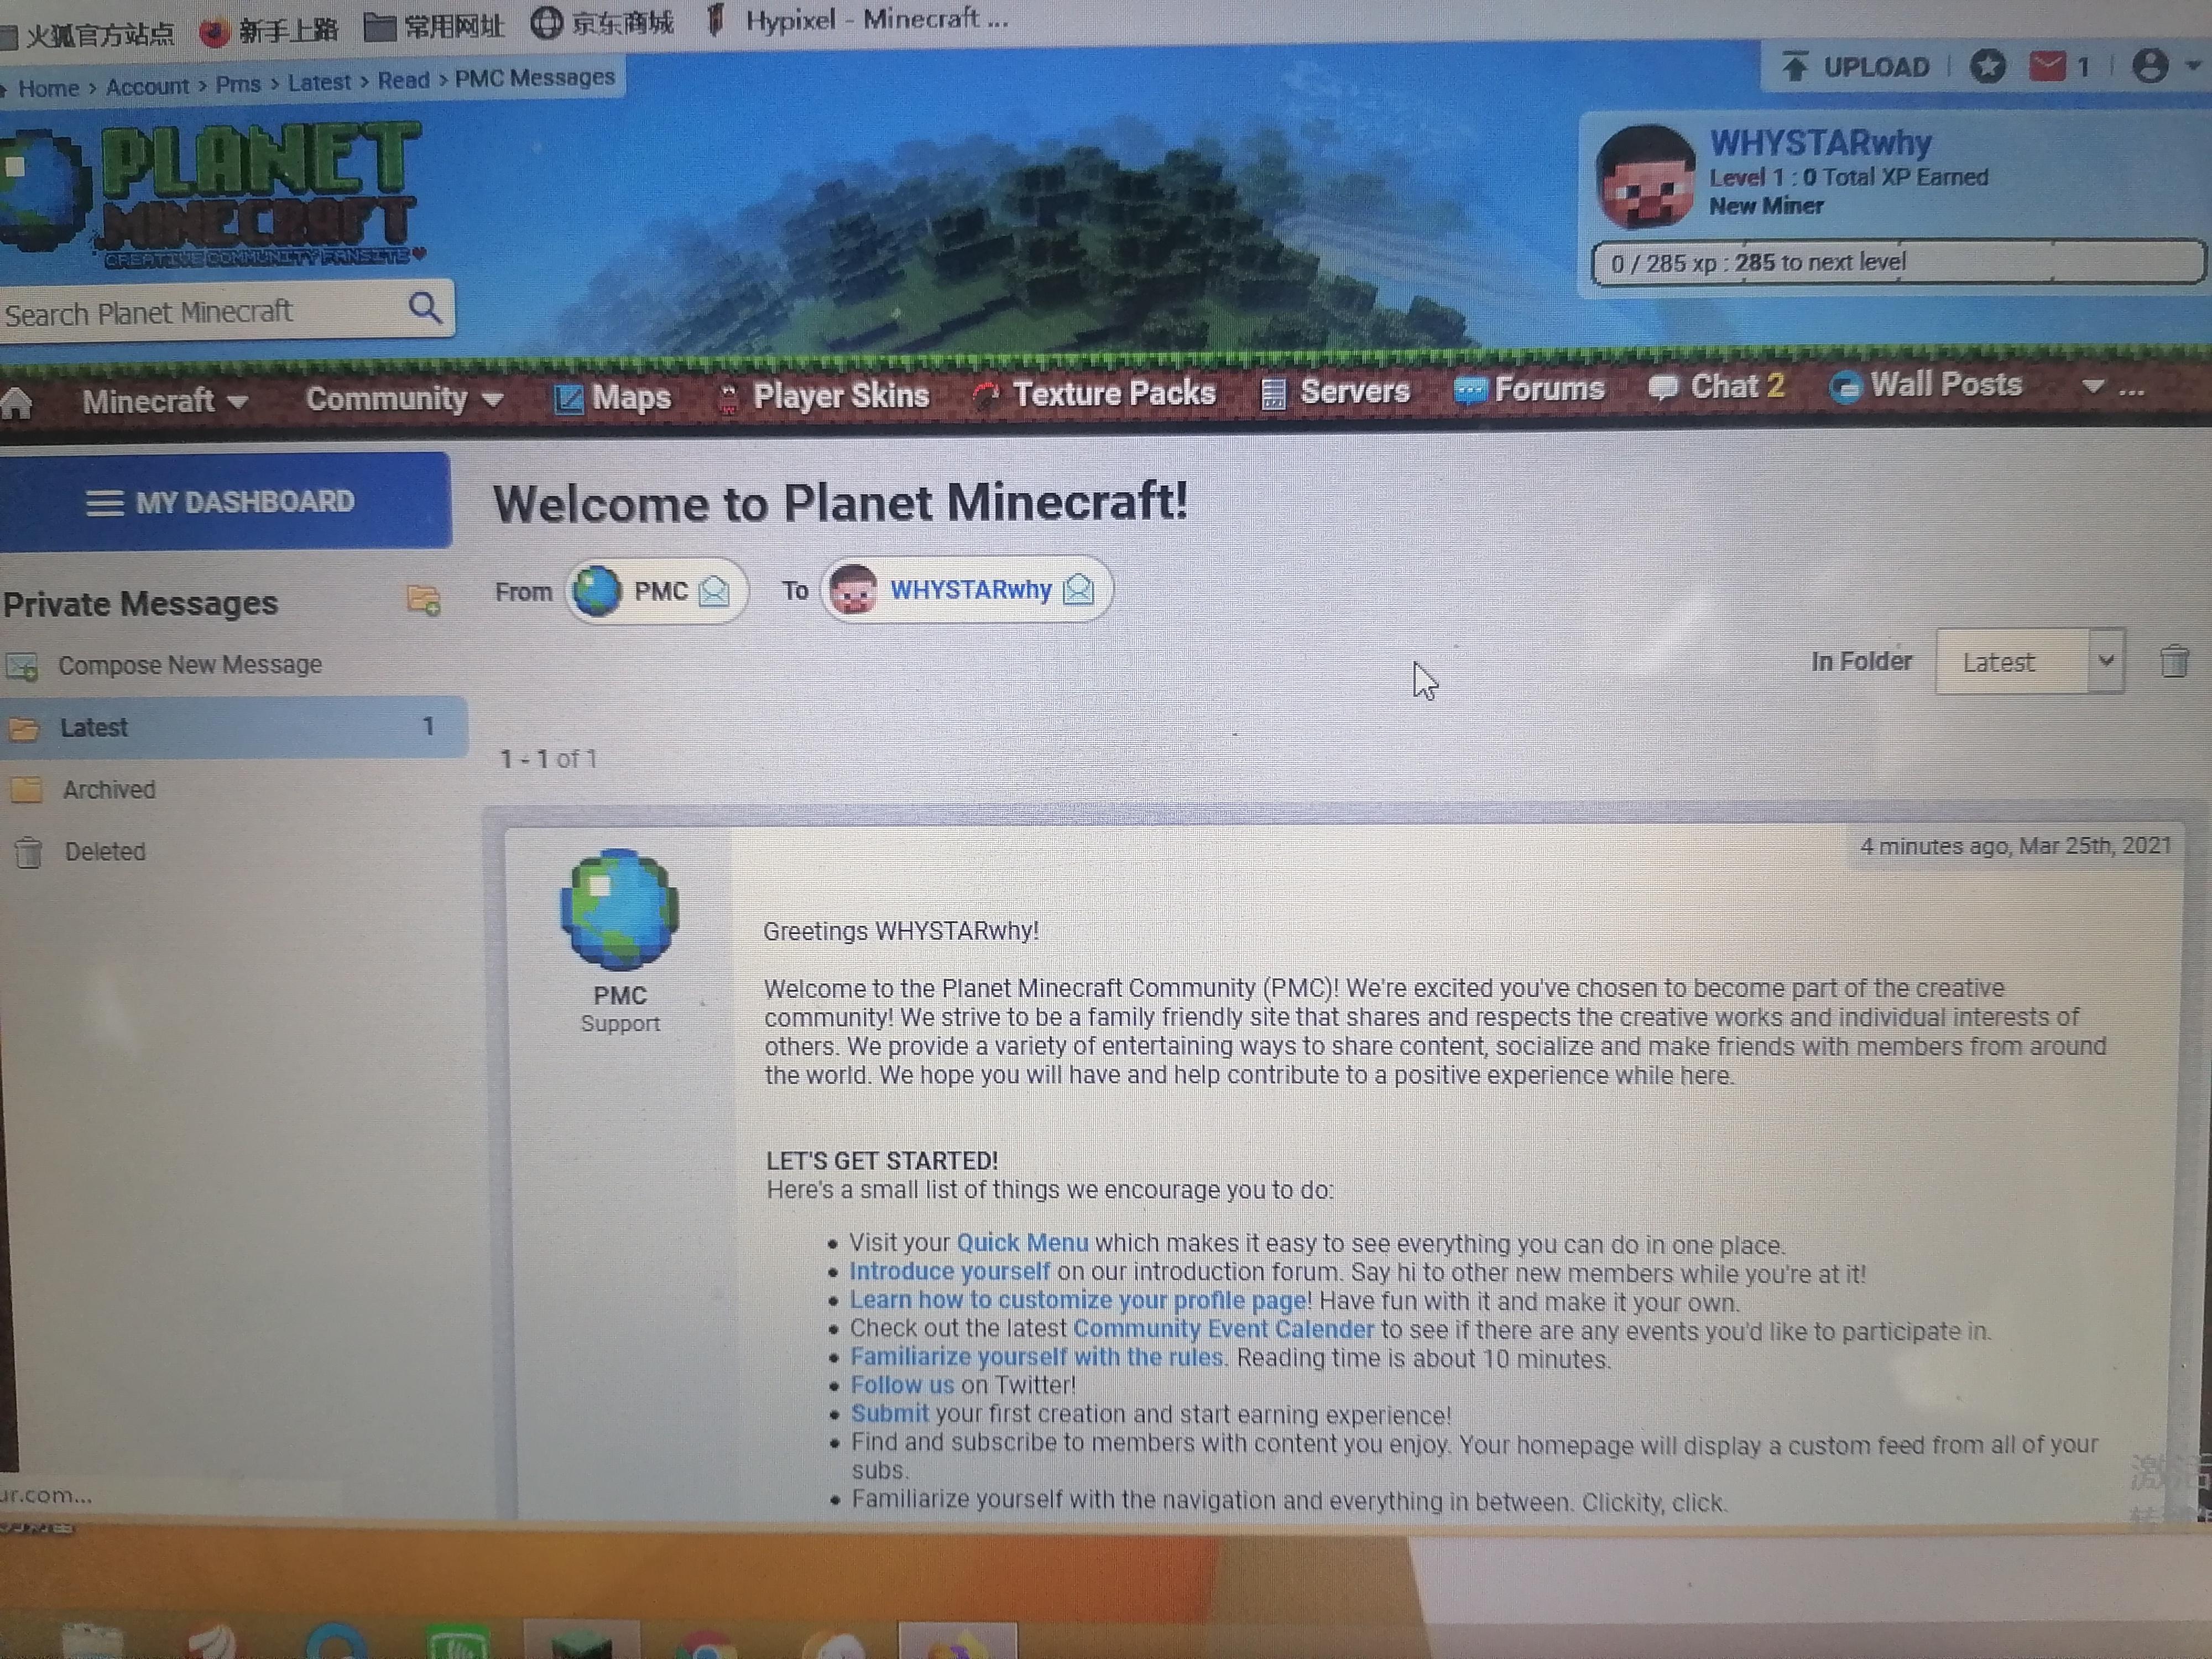Open the account avatar icon menu
This screenshot has width=2212, height=1659.
pos(2151,66)
